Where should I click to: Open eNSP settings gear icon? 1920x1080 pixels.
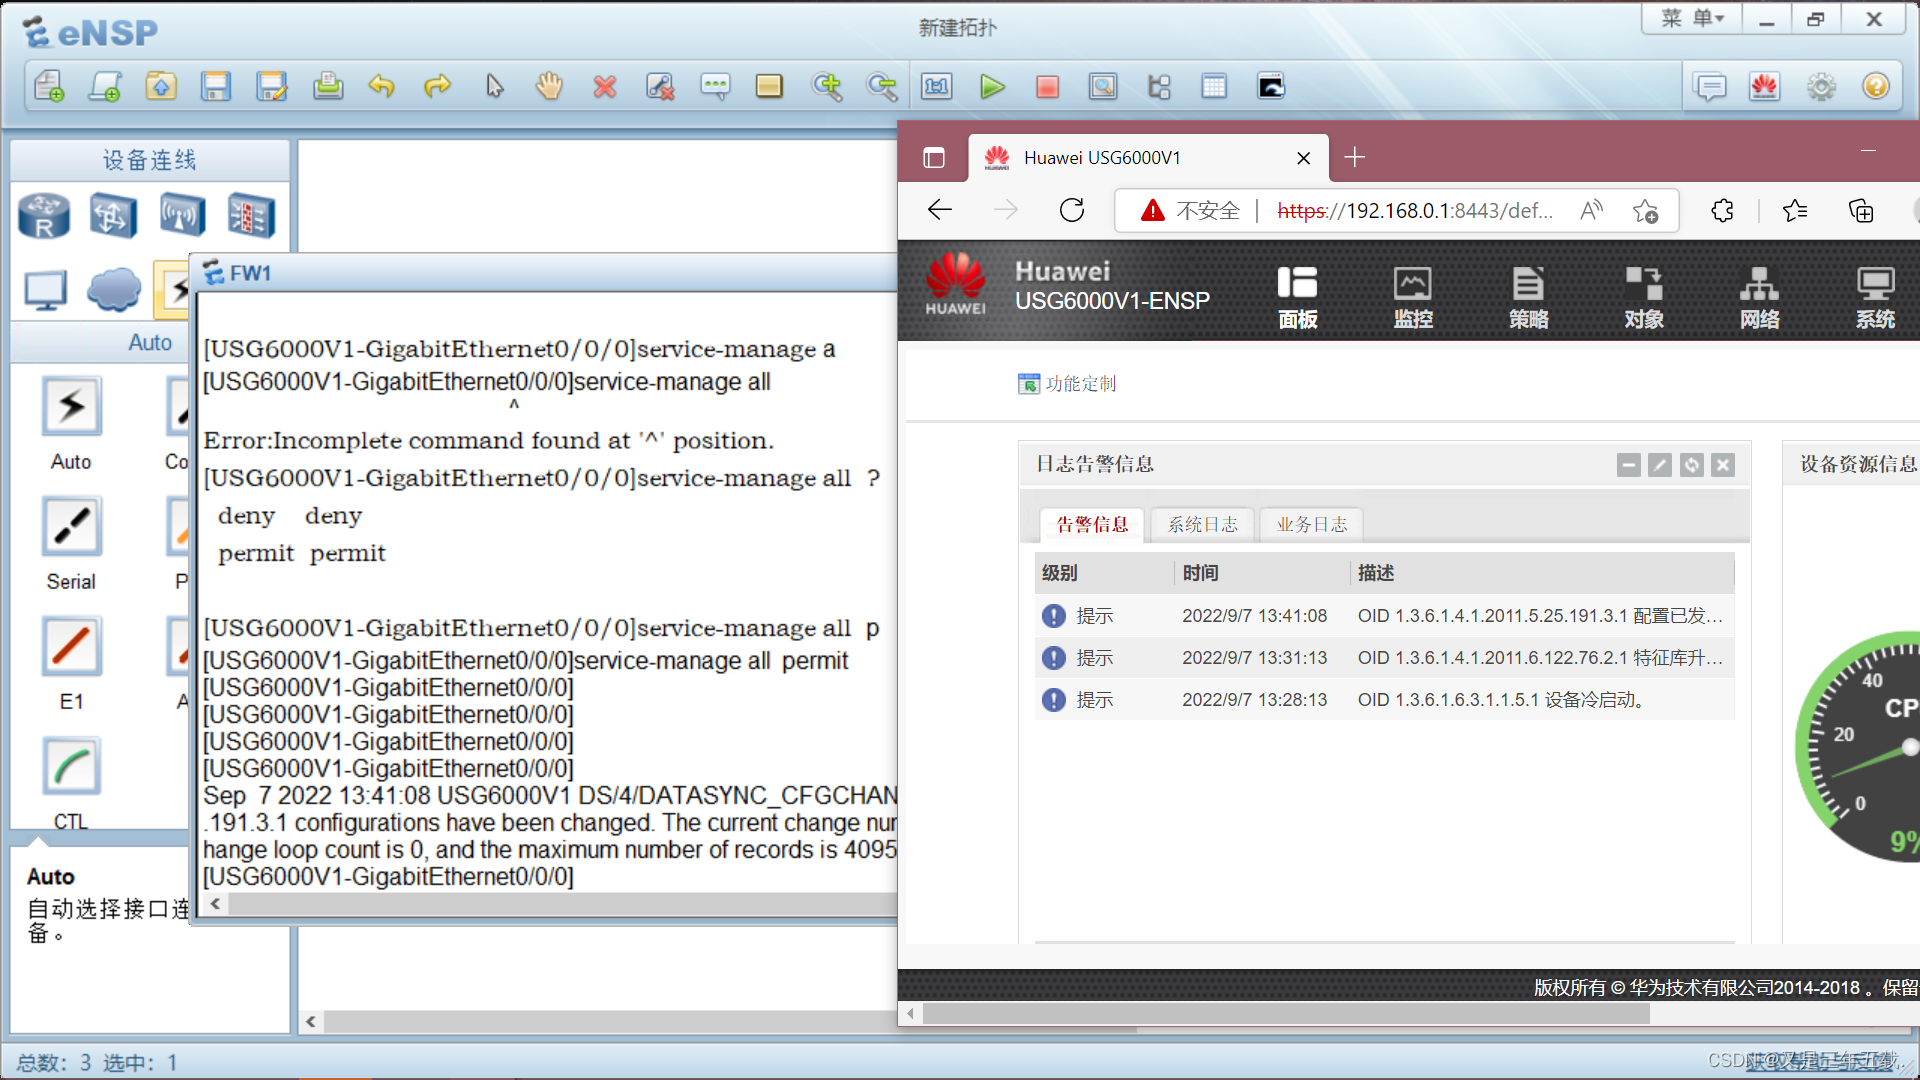click(1821, 87)
